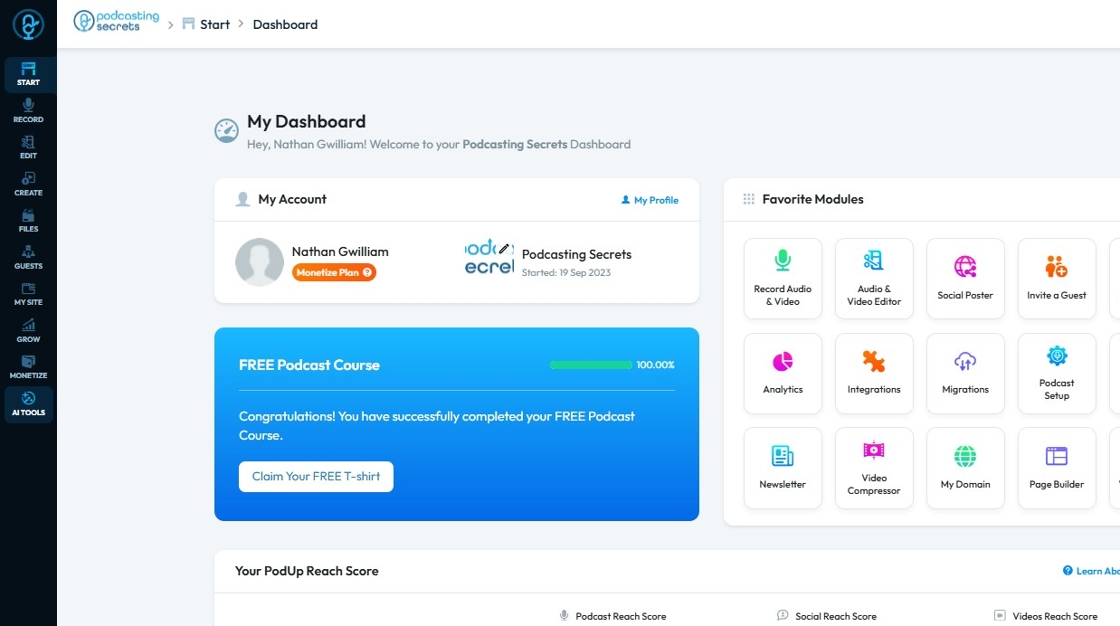Open the Integrations module
The width and height of the screenshot is (1120, 626).
874,373
